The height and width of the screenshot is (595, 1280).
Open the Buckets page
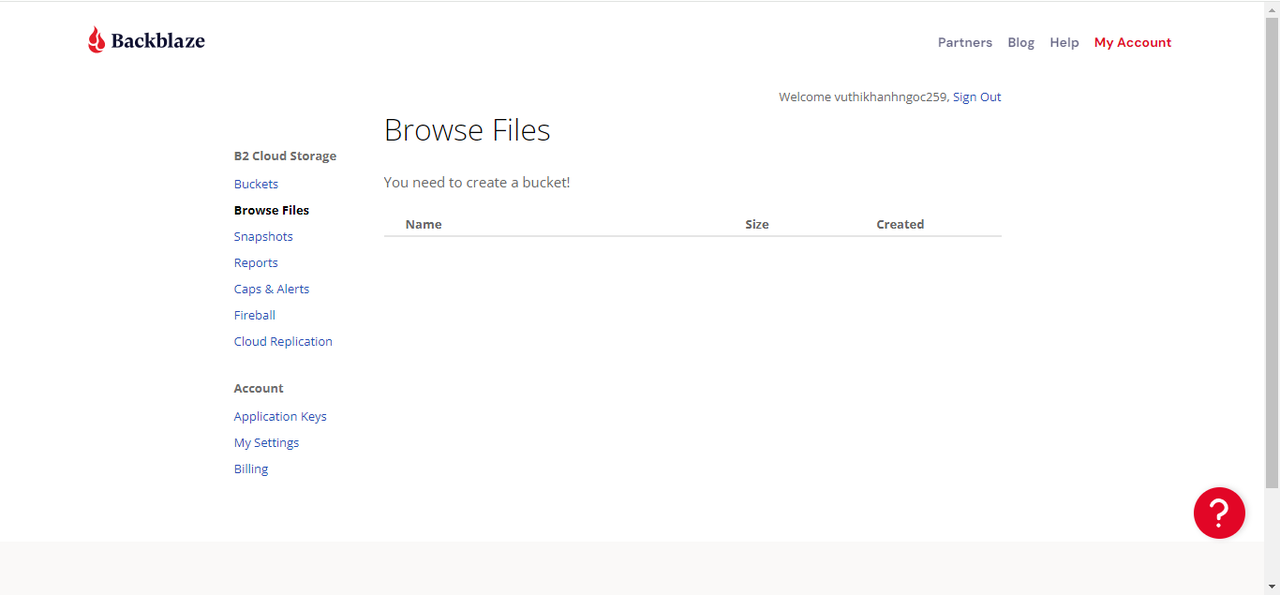pos(256,184)
